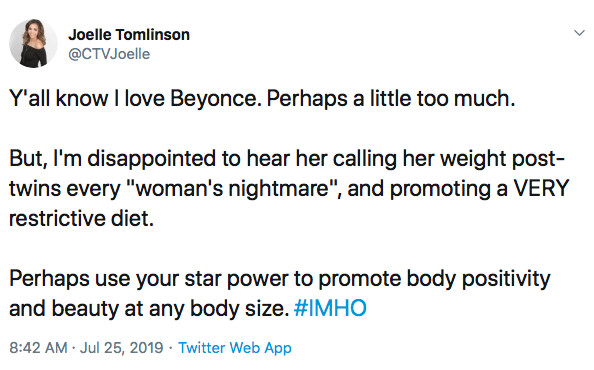
Task: Open the Twitter Web App link
Action: coord(235,348)
